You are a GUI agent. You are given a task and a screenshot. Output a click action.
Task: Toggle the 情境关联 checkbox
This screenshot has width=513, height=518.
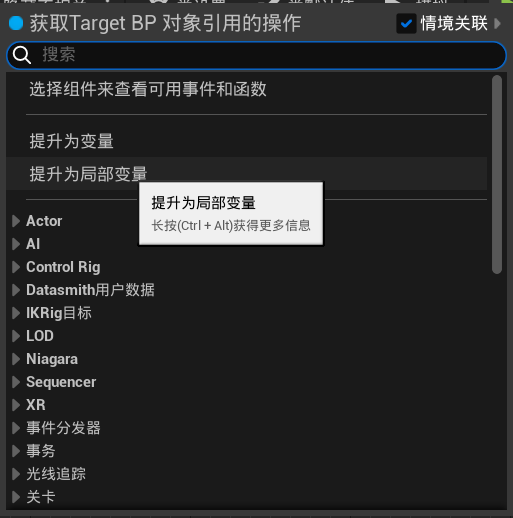pos(406,24)
